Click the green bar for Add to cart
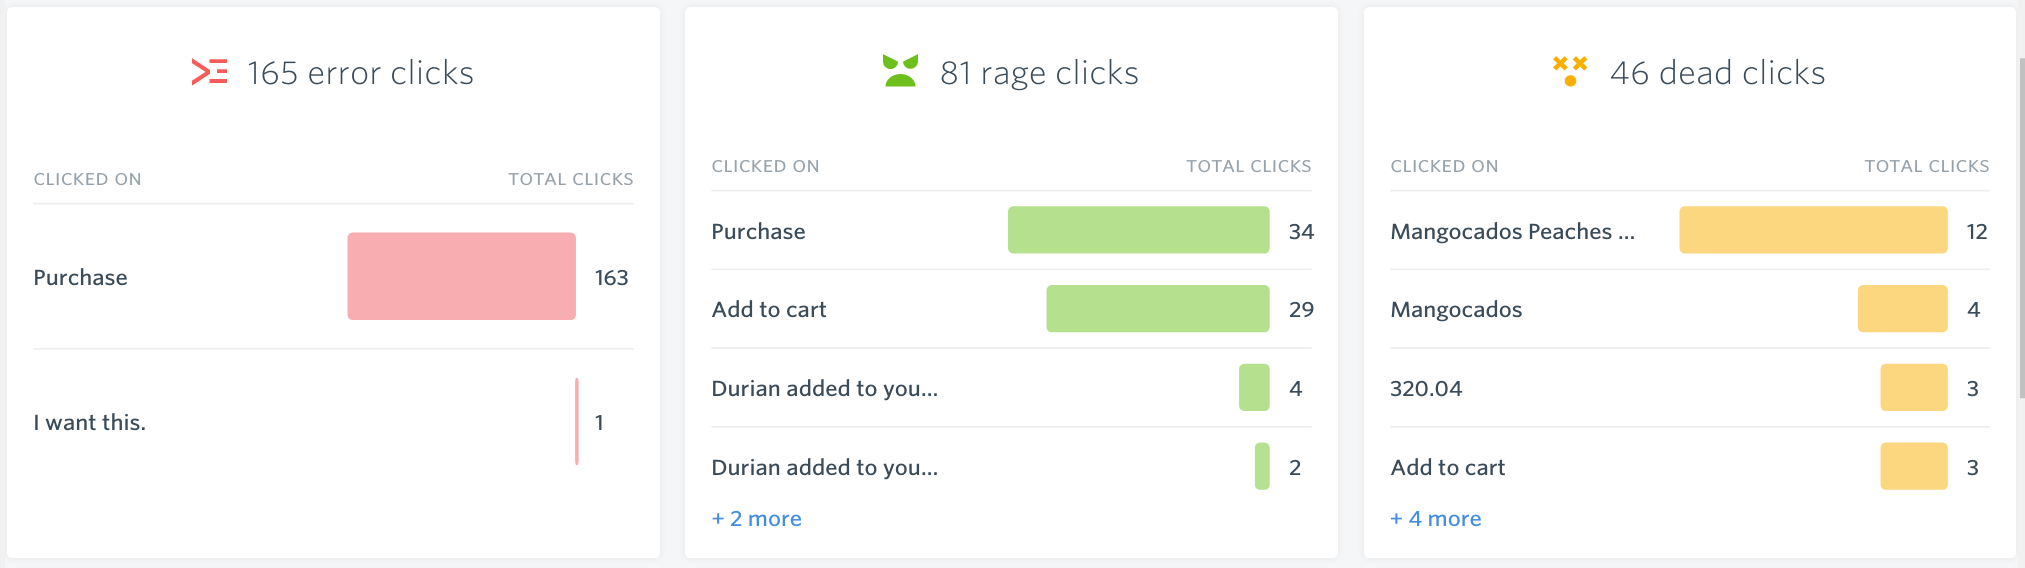This screenshot has height=568, width=2025. (1157, 308)
